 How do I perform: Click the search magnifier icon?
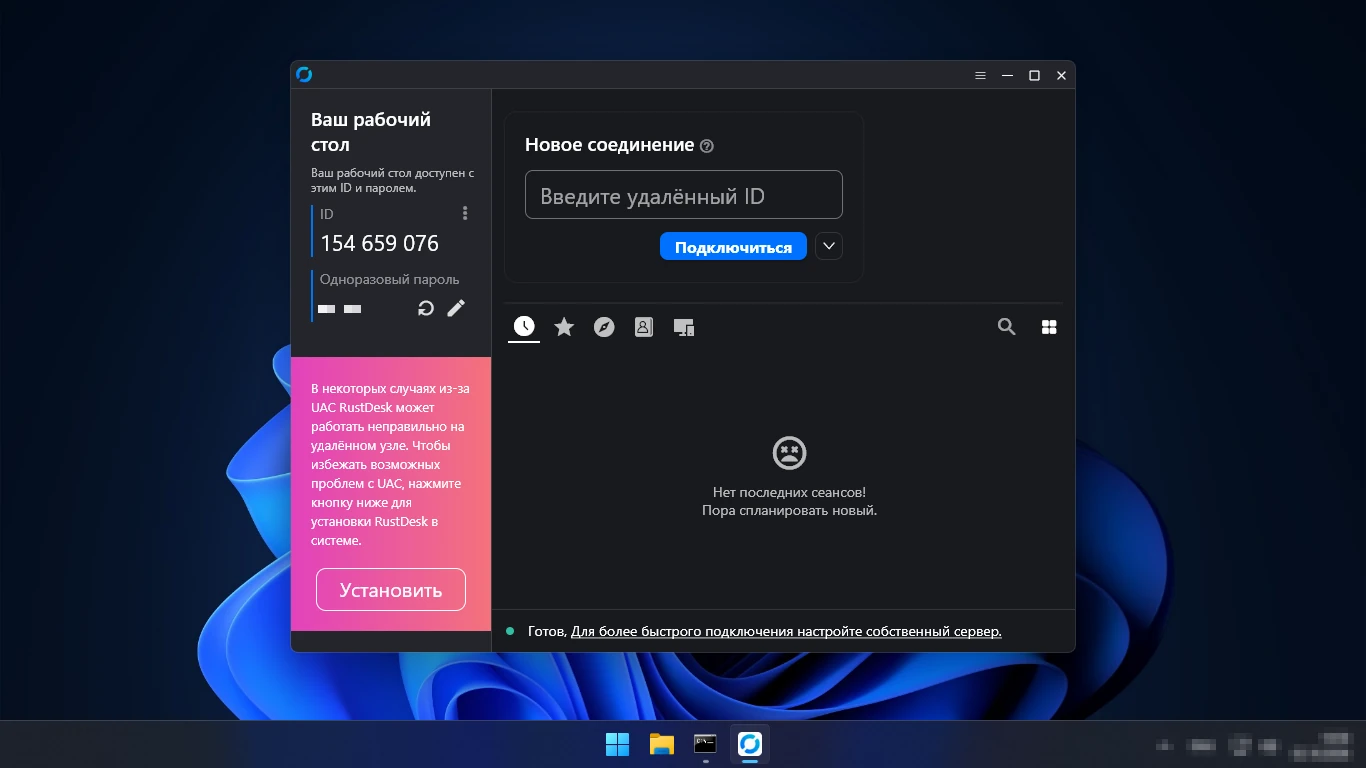click(1007, 326)
